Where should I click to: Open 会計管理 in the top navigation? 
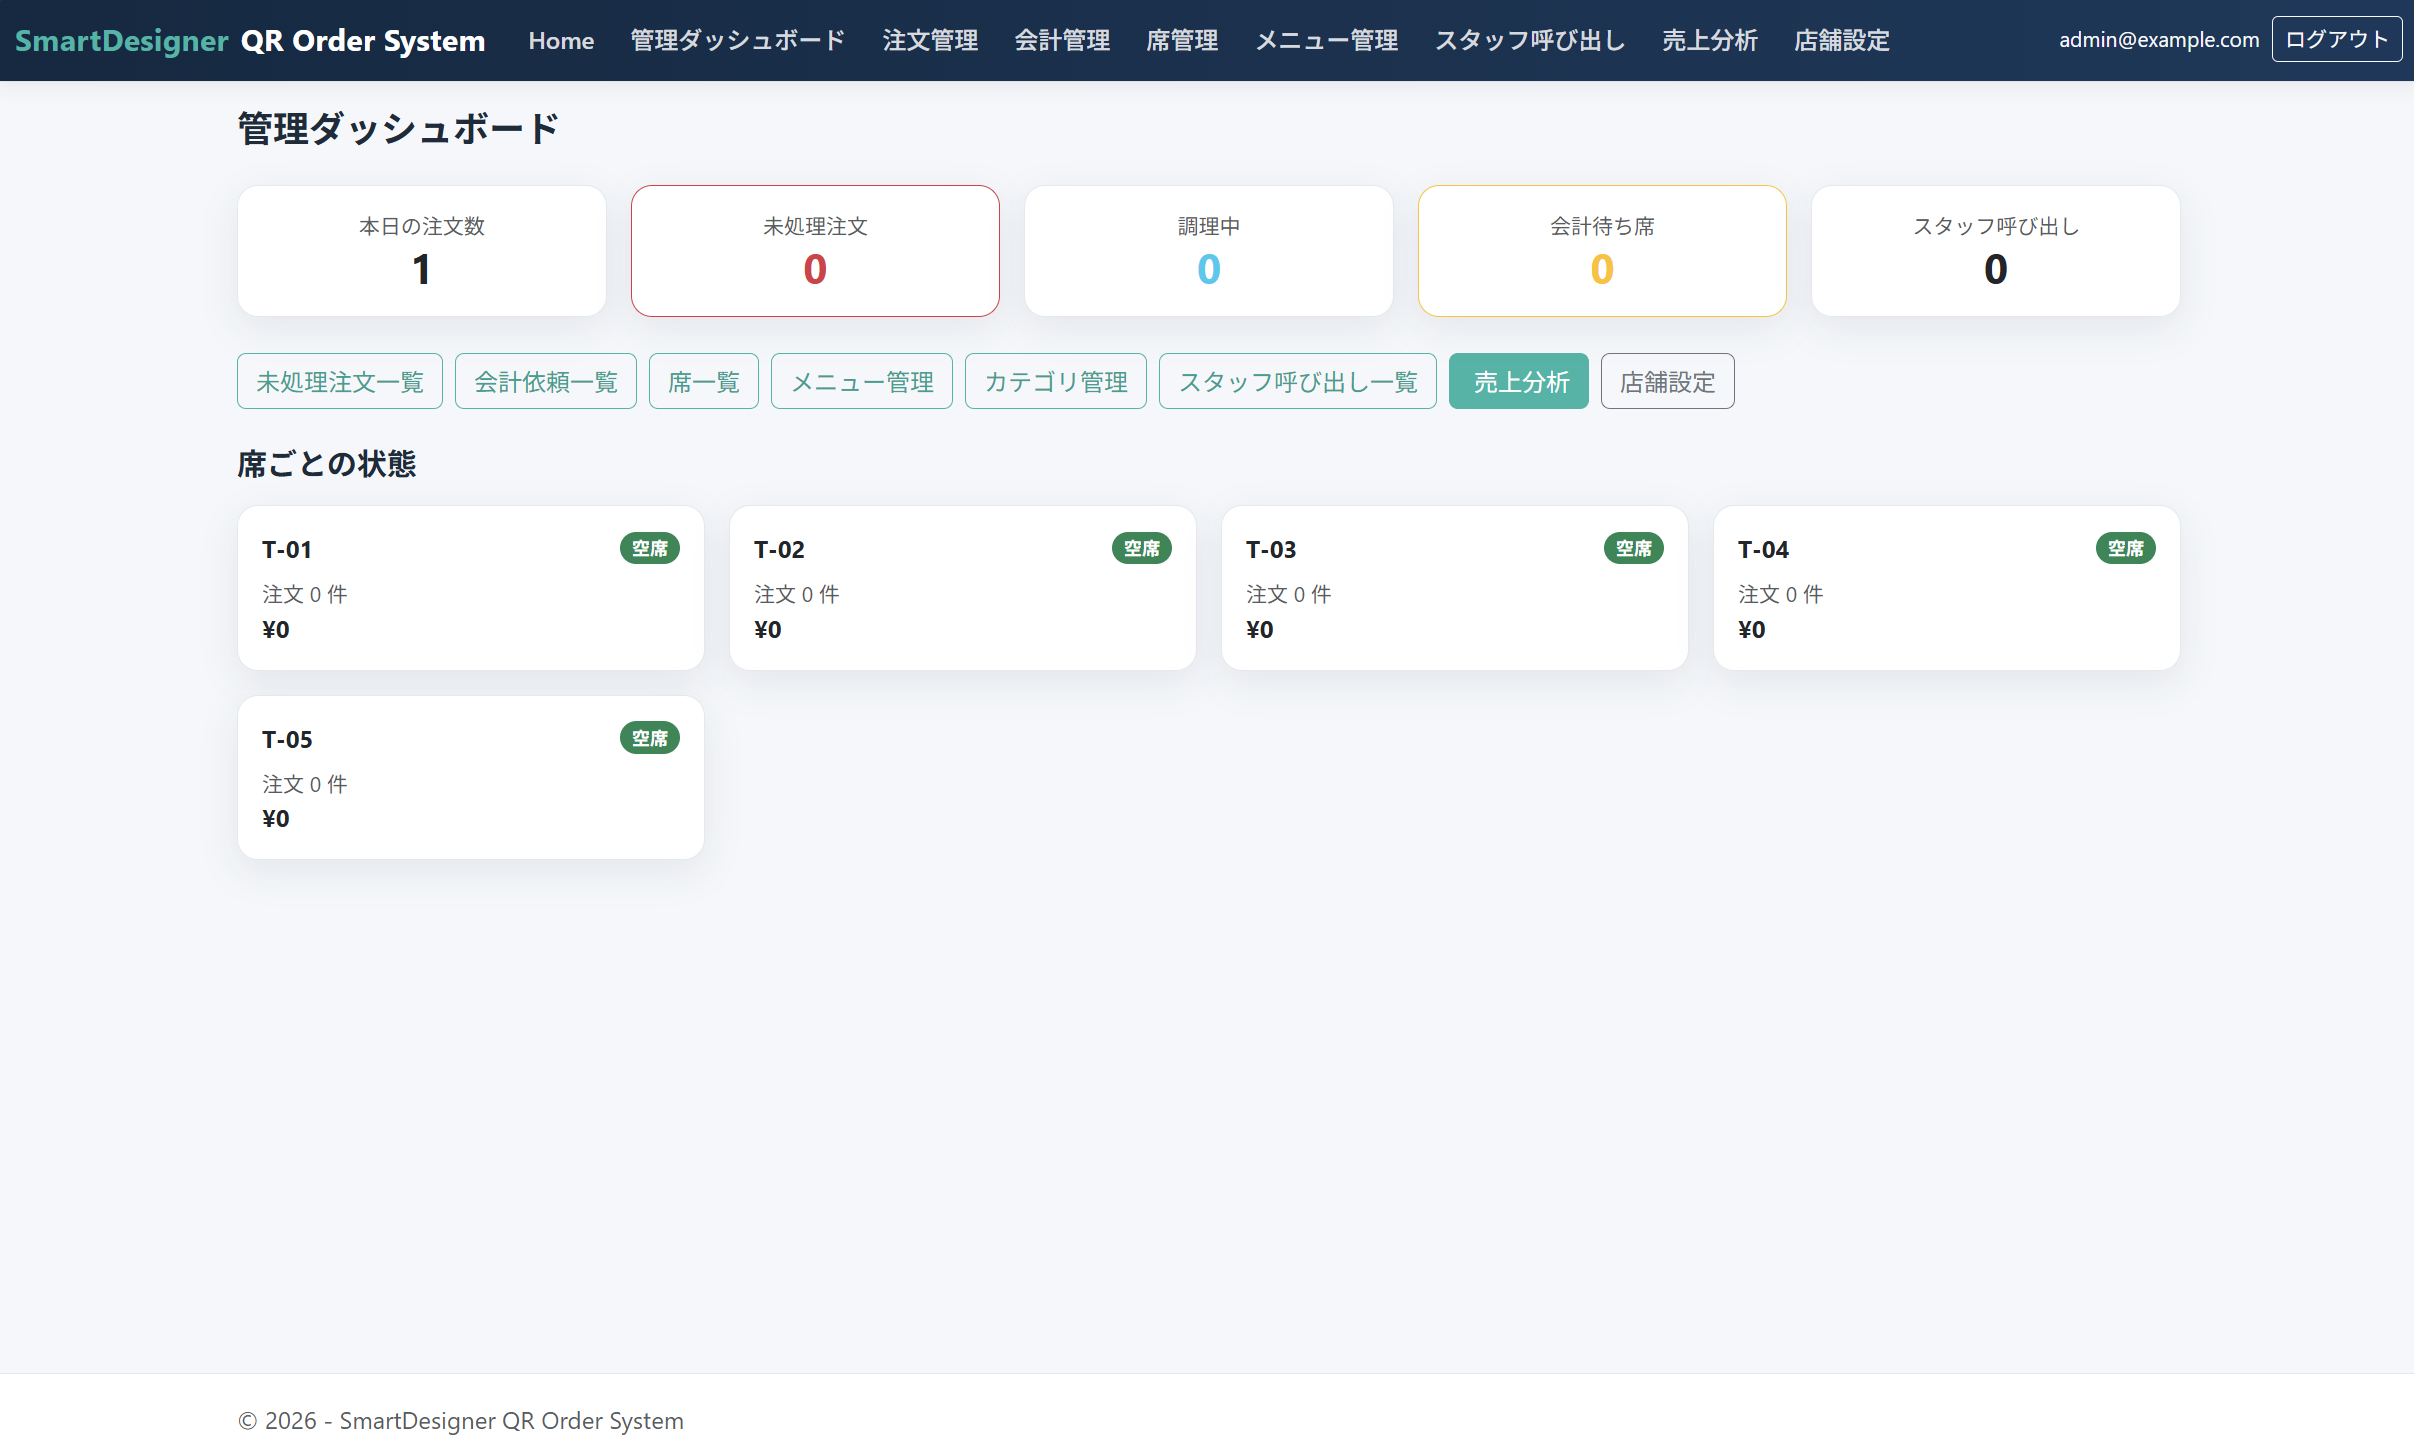tap(1062, 40)
